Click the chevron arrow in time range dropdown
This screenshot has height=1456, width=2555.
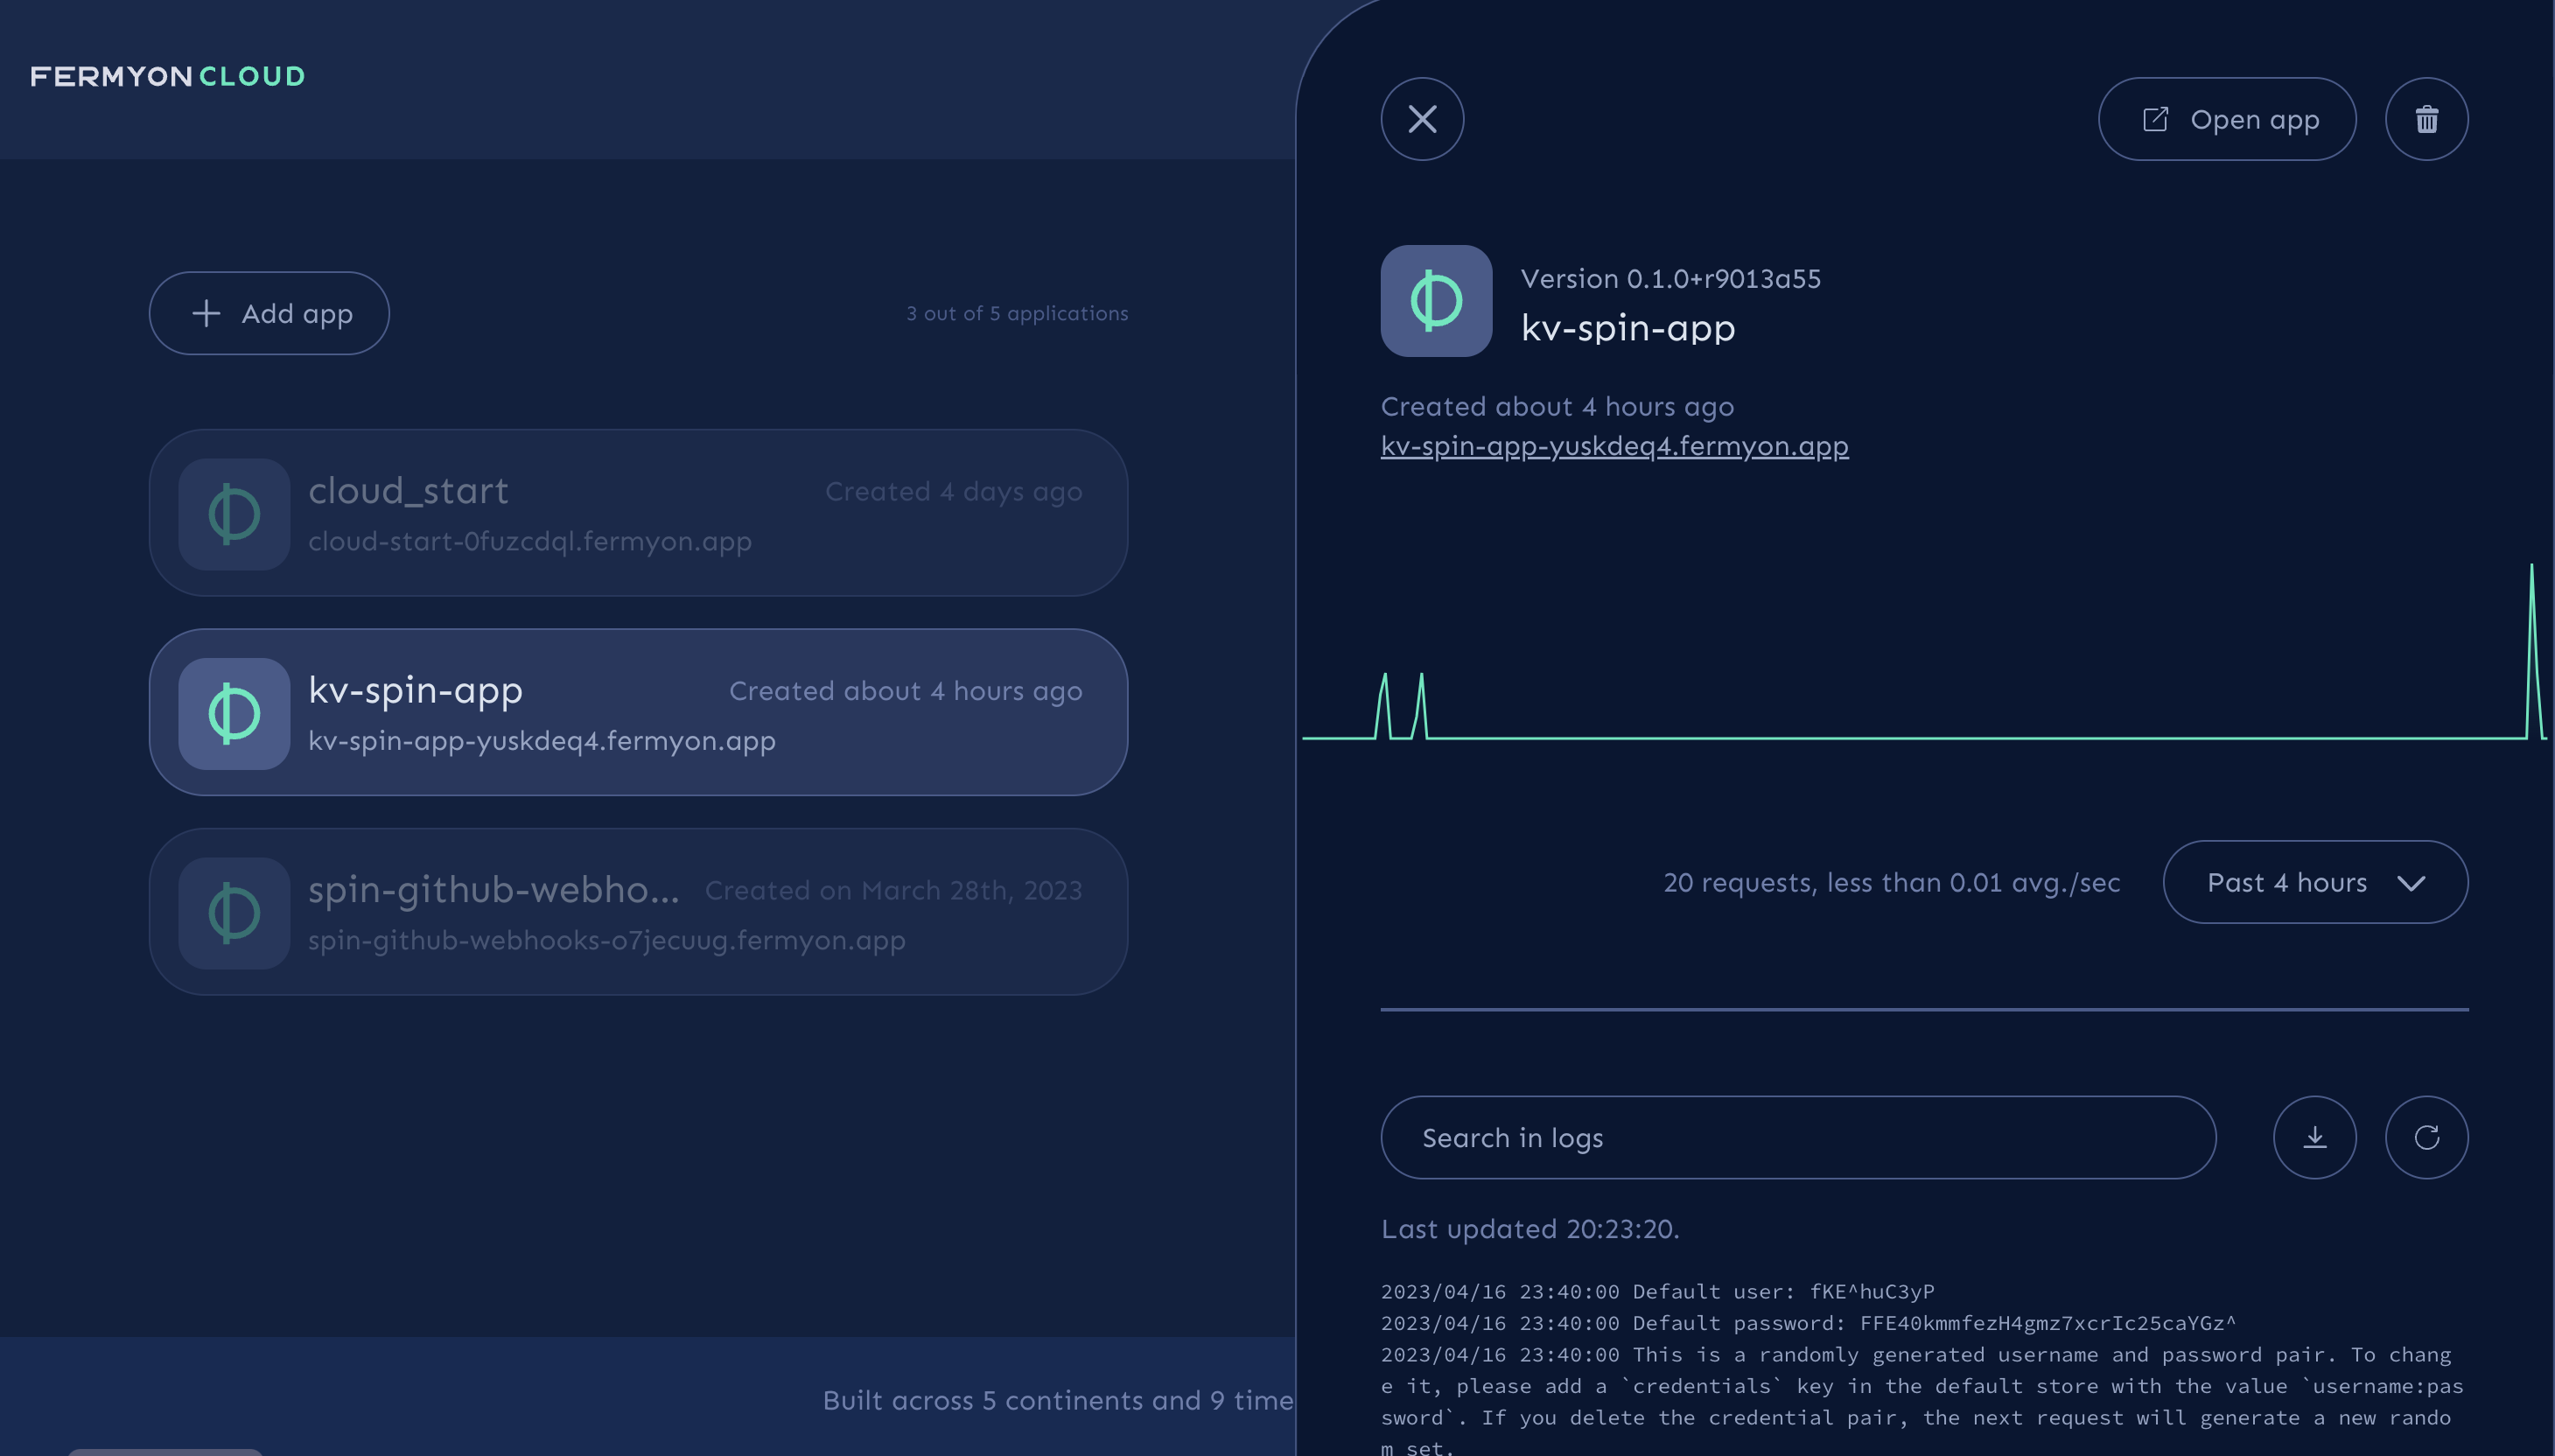point(2411,883)
